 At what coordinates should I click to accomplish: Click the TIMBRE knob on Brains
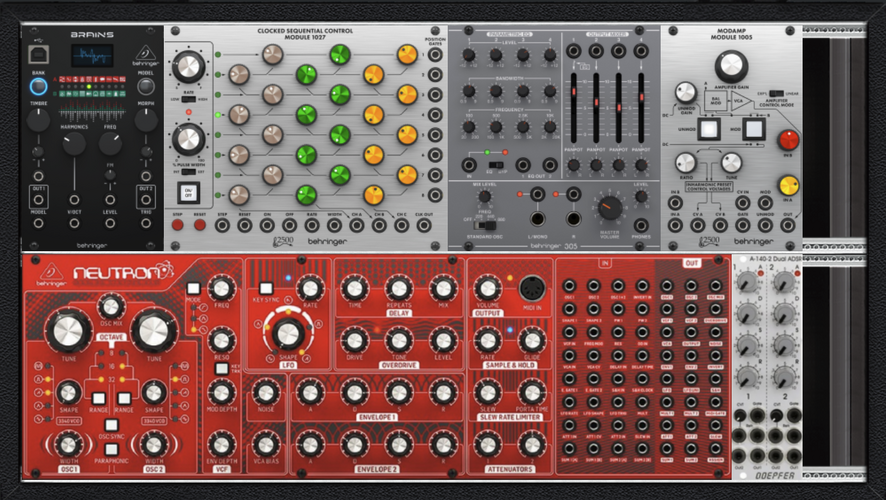pos(38,120)
